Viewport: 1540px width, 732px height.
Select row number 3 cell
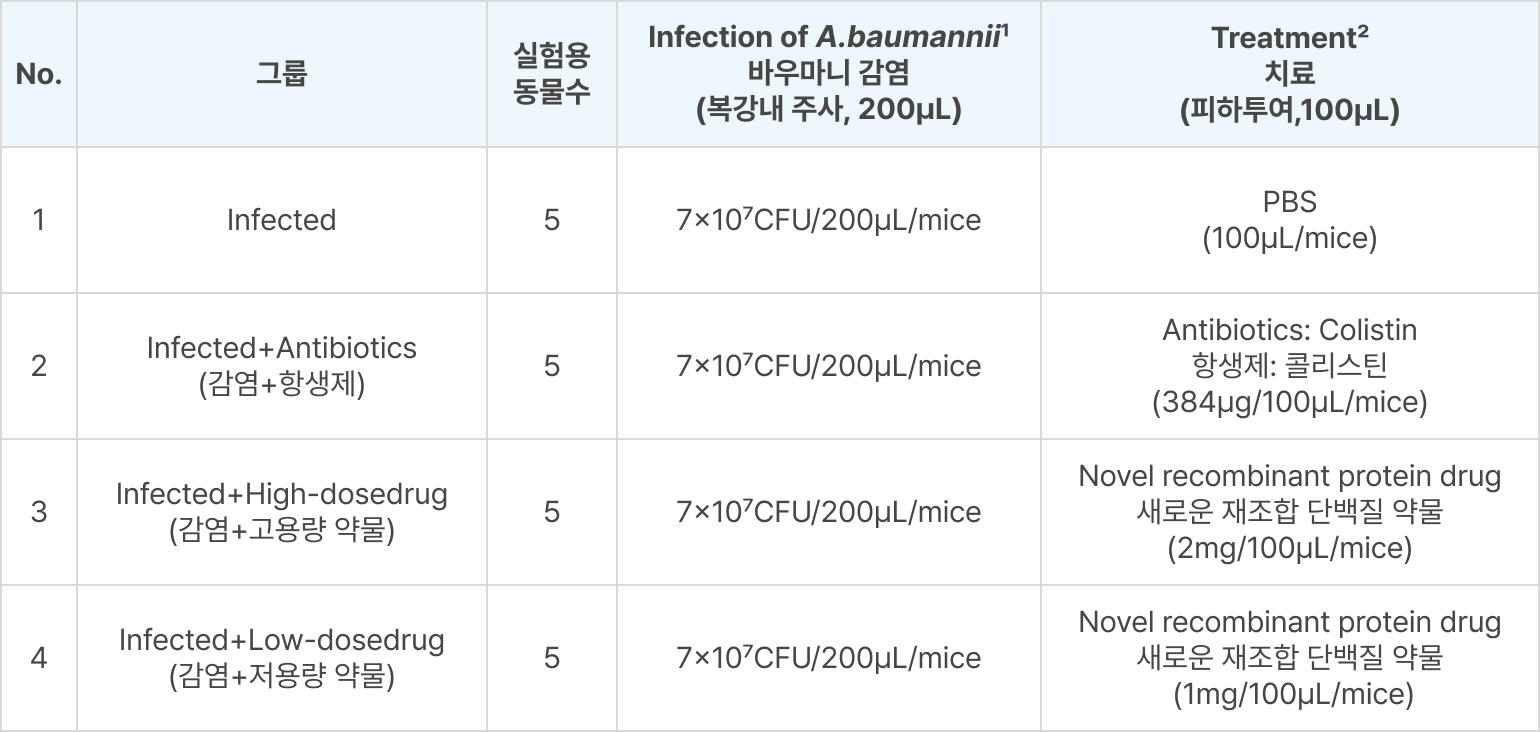[x=39, y=512]
